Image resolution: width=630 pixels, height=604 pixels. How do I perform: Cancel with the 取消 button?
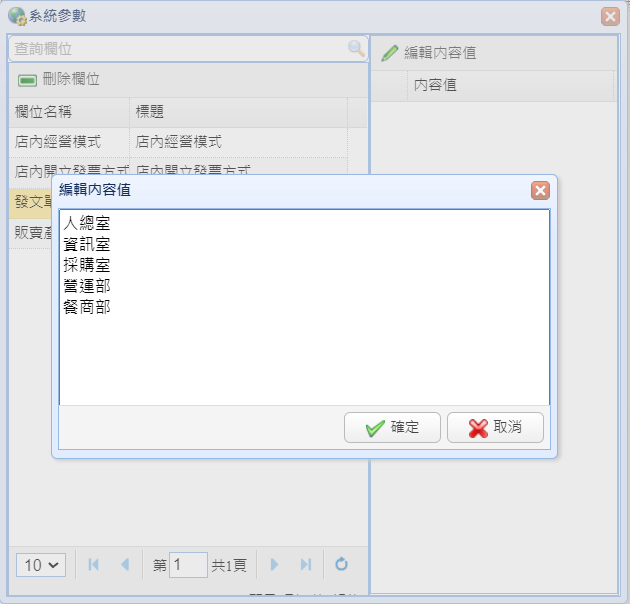(x=495, y=427)
